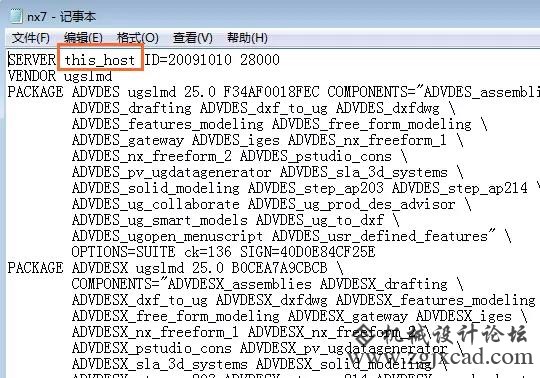
Task: Click ADVDES_features_modeling text
Action: (x=168, y=124)
